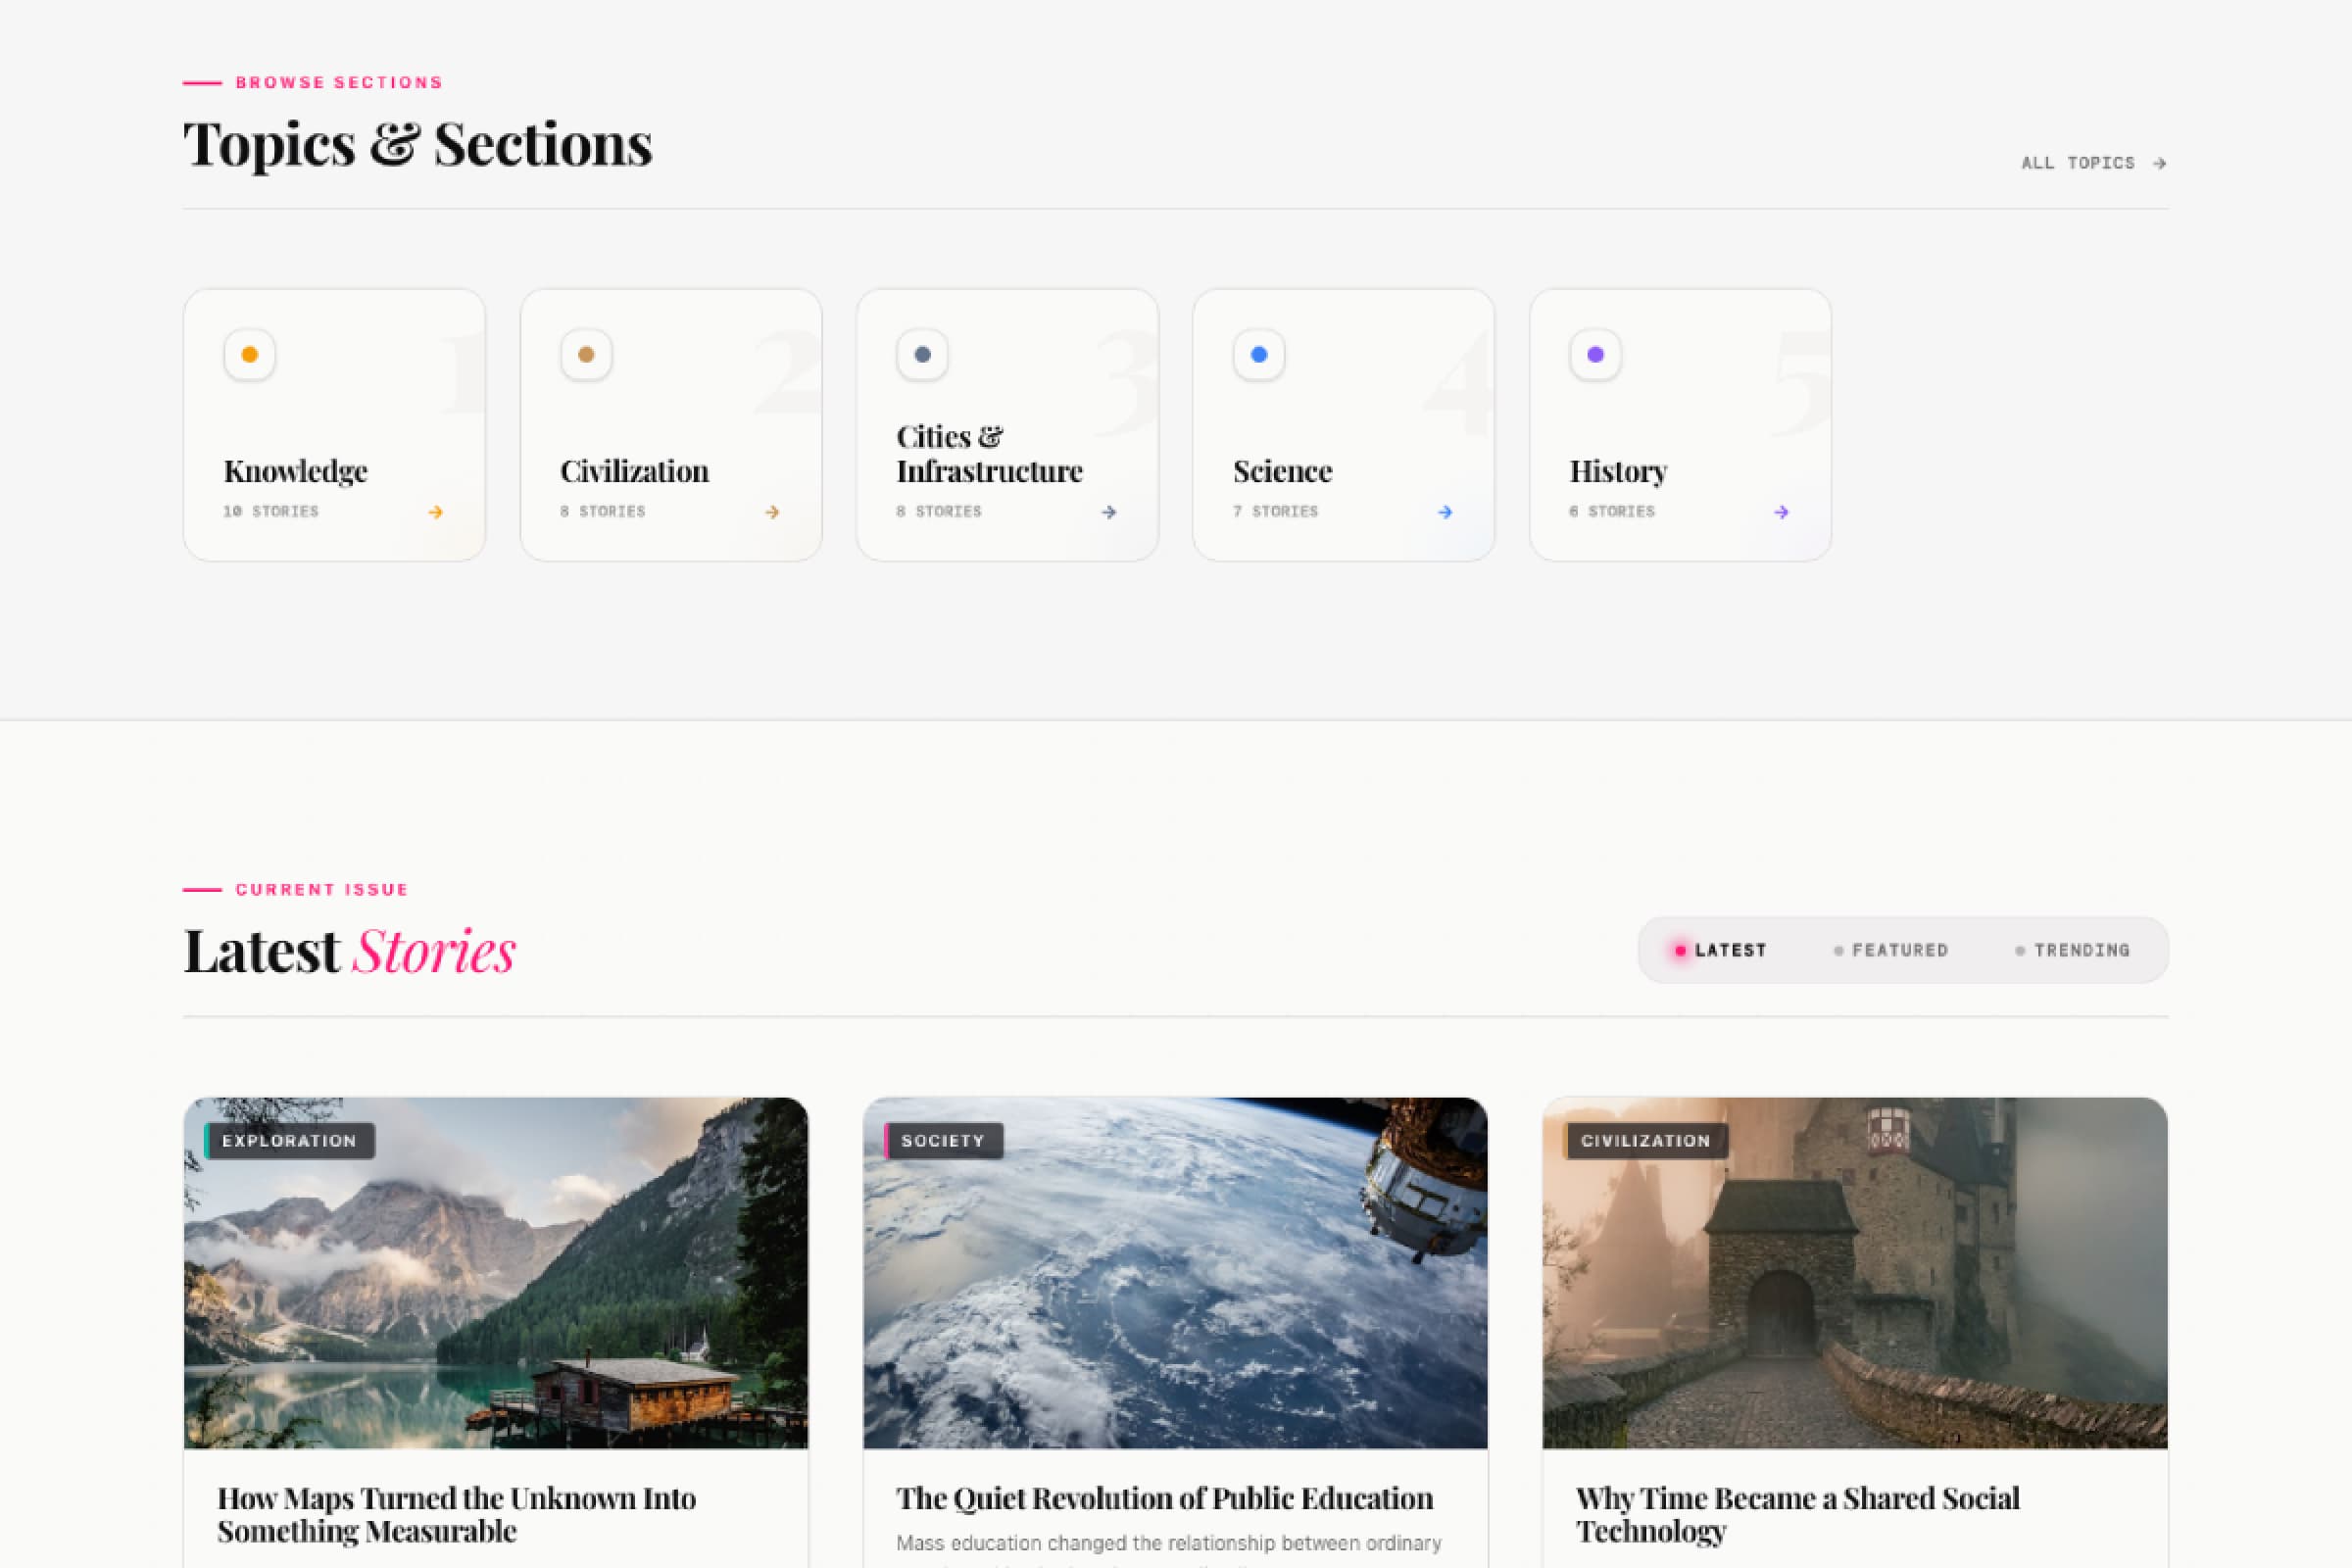Click the purple dot icon on History card
Screen dimensions: 2352x1568
pos(1595,354)
